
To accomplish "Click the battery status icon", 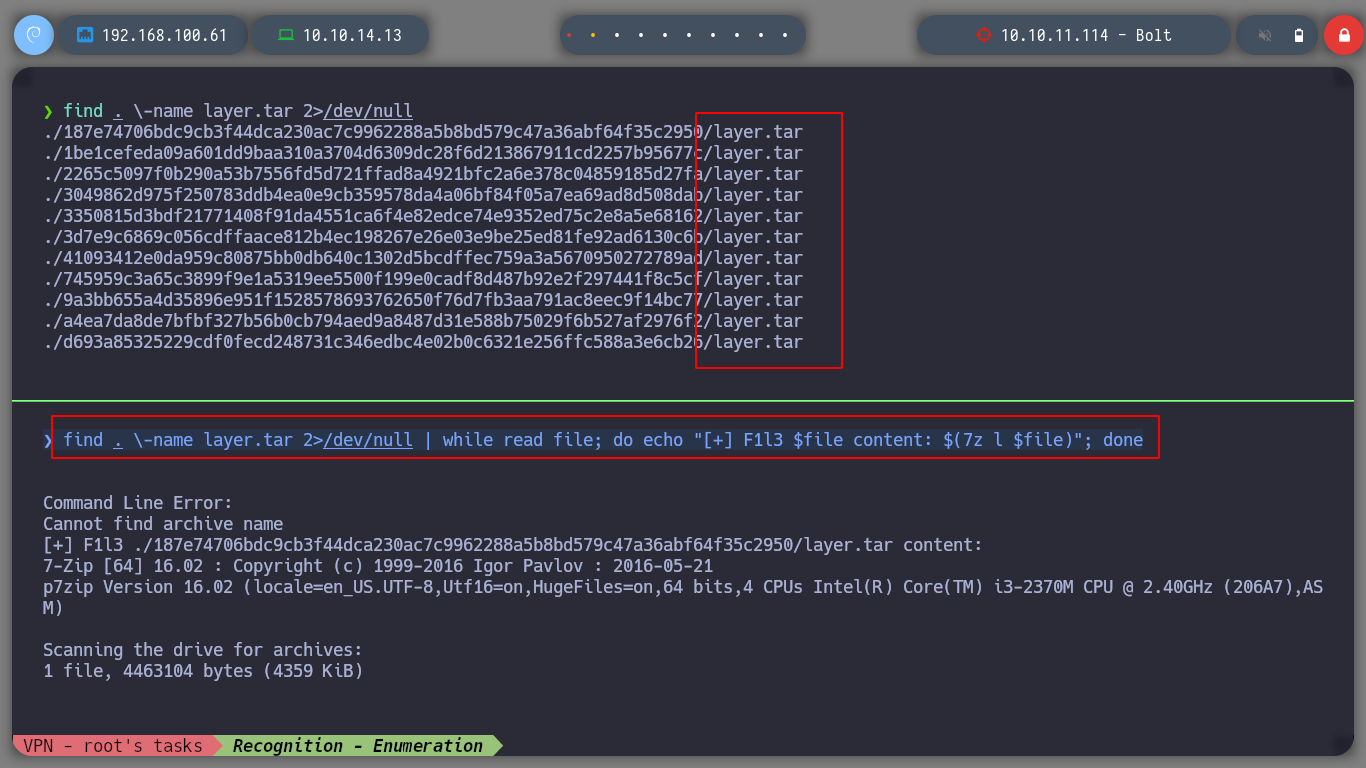I will [1299, 35].
